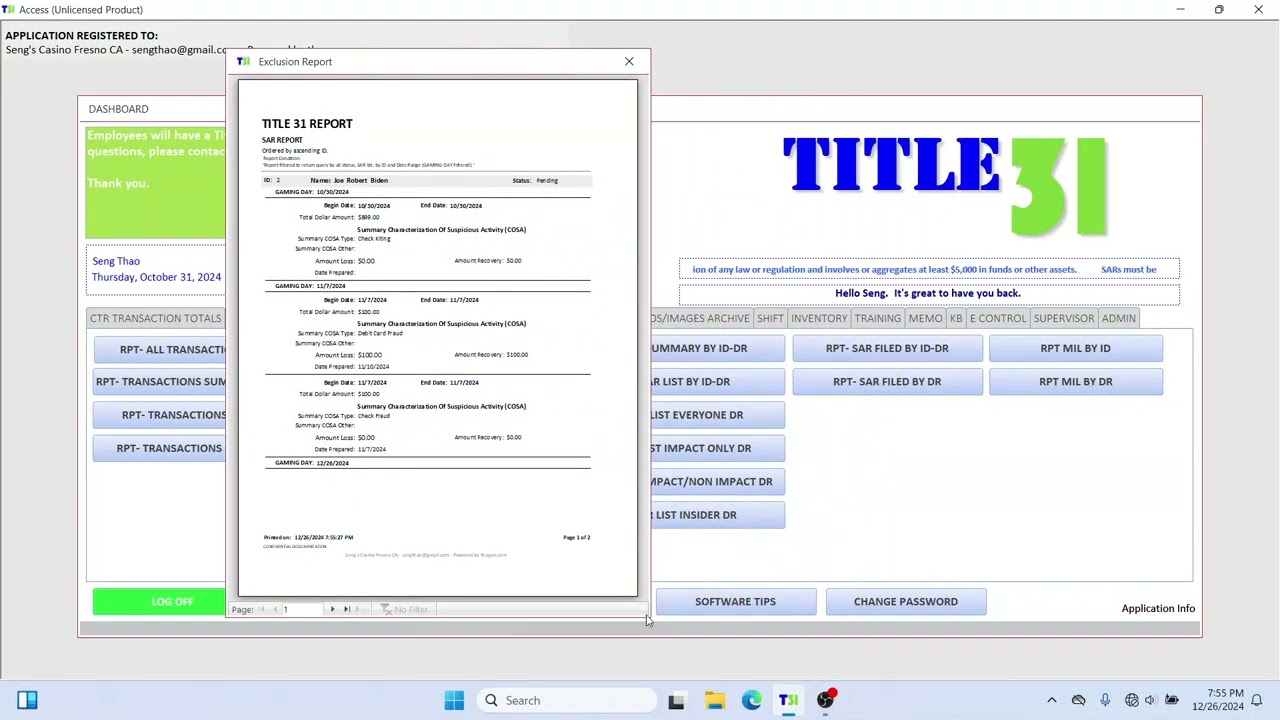Open the notifications bell icon
Screen dimensions: 1280x720
1258,700
